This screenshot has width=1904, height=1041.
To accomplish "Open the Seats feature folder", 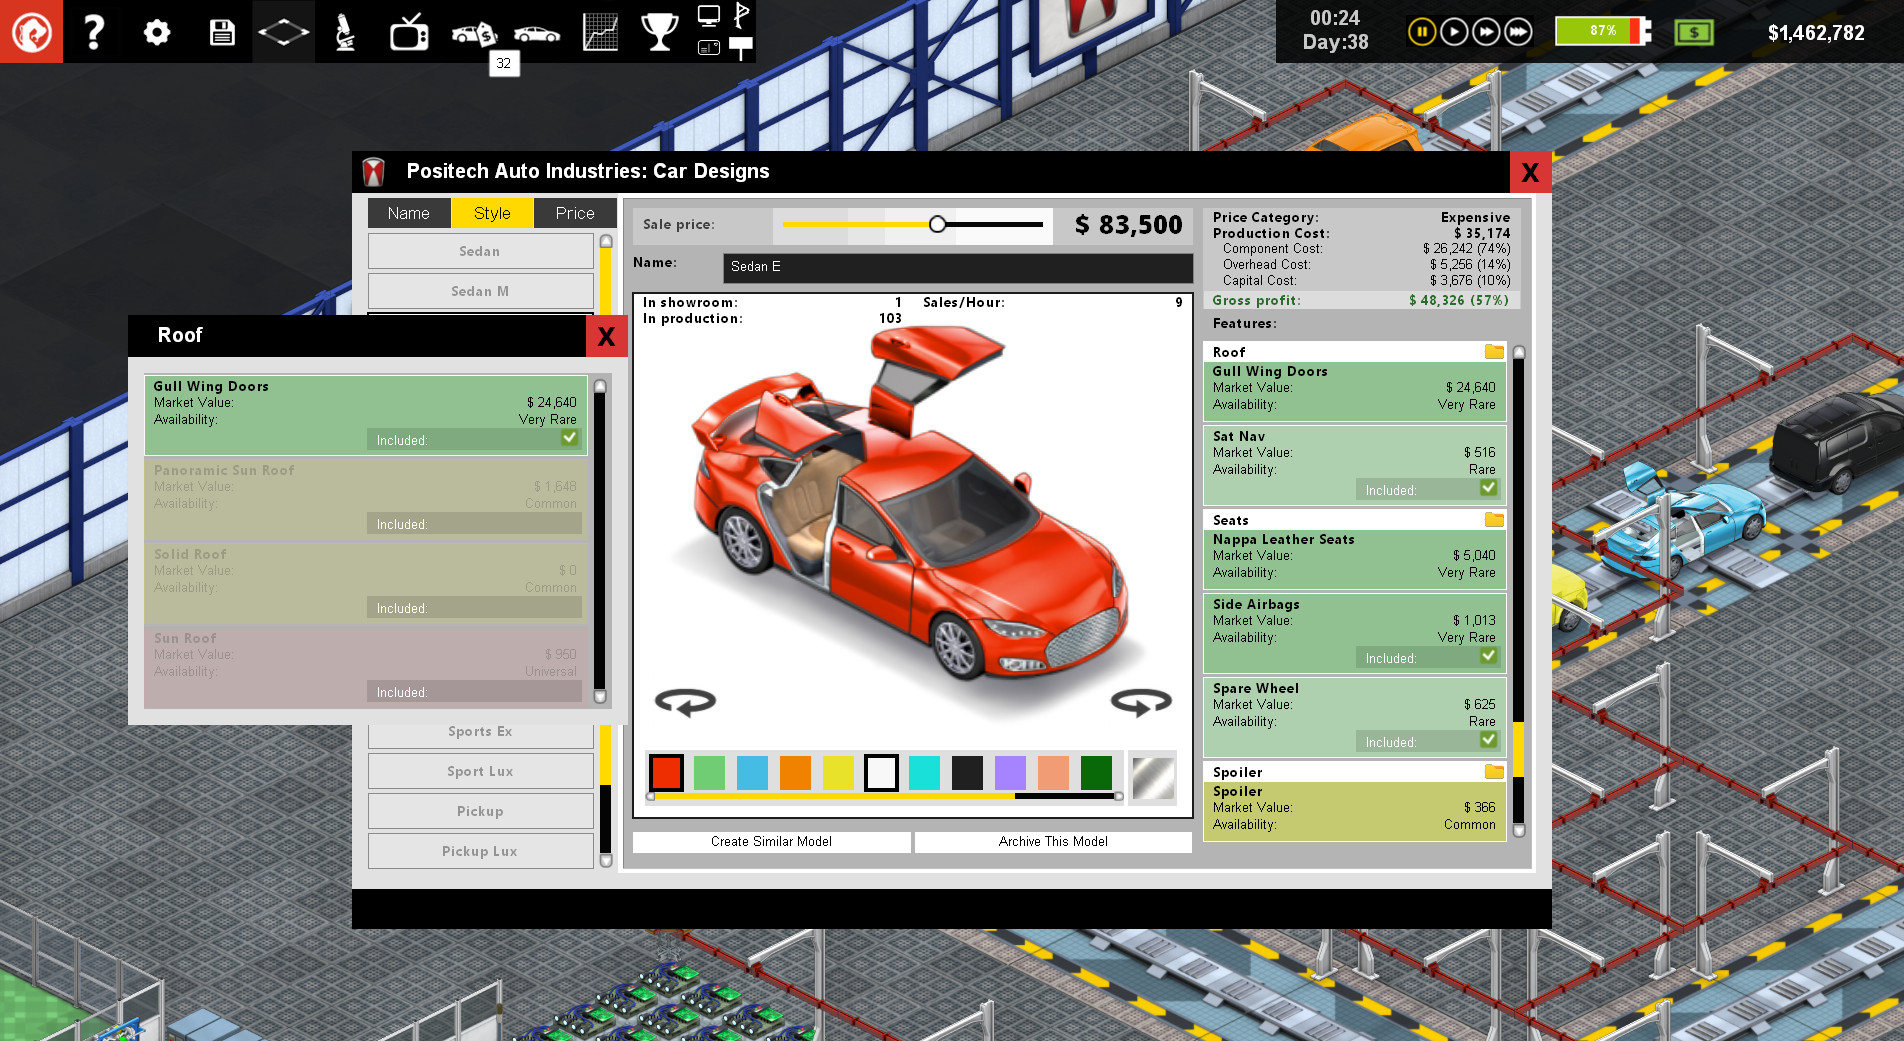I will coord(1492,520).
